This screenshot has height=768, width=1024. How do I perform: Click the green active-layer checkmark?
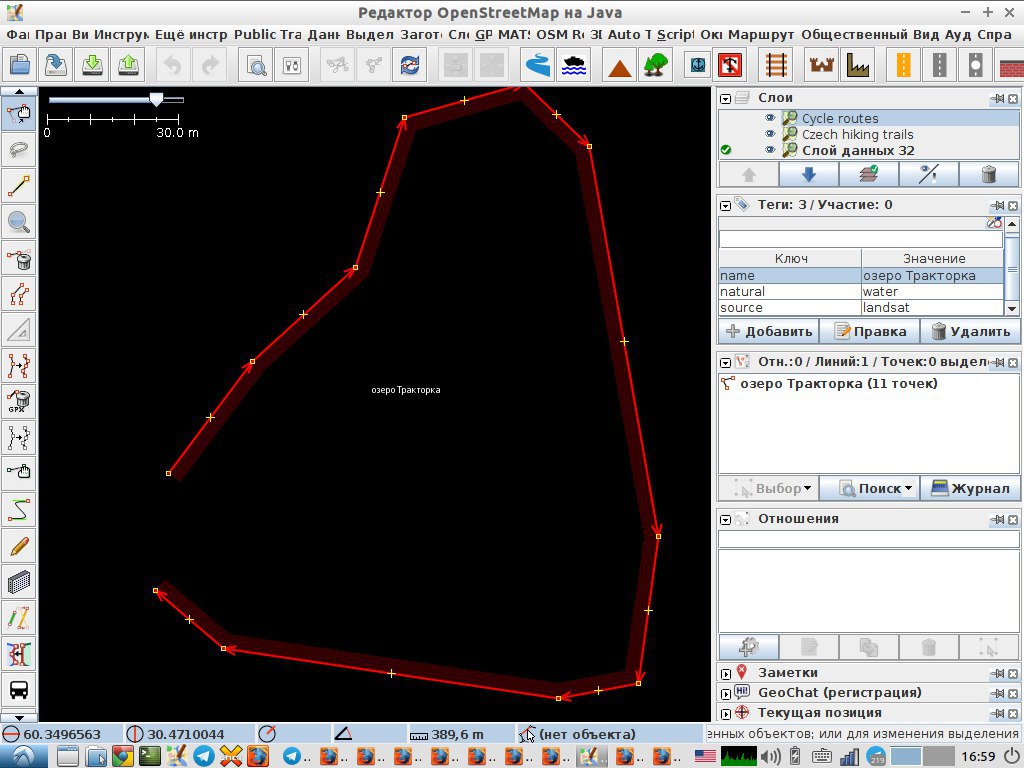(726, 150)
